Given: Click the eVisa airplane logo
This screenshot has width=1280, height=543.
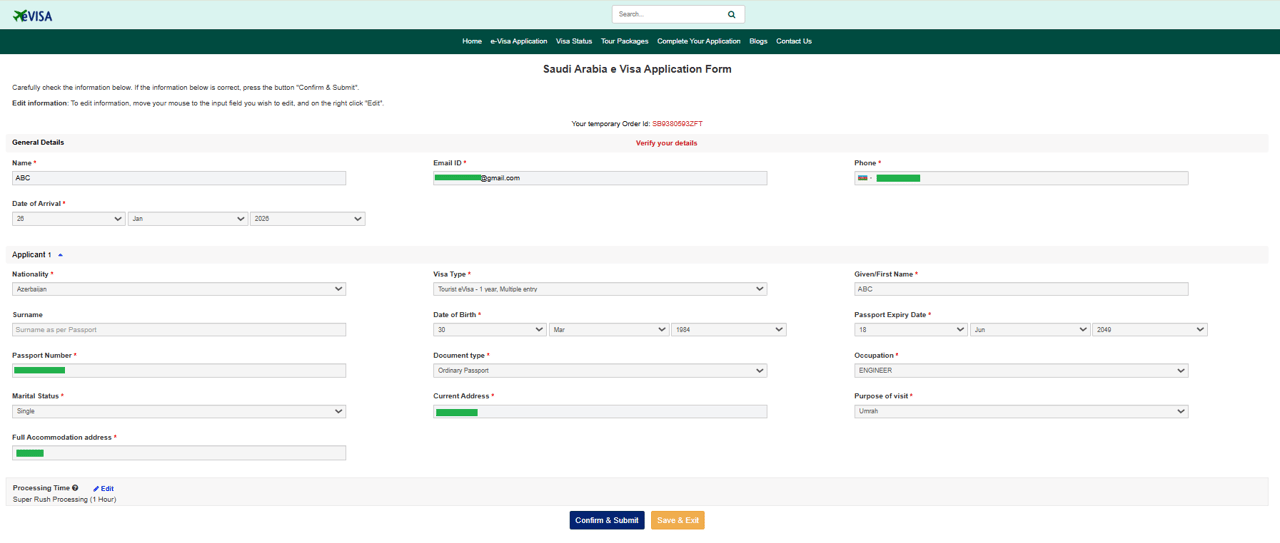Looking at the screenshot, I should tap(32, 15).
